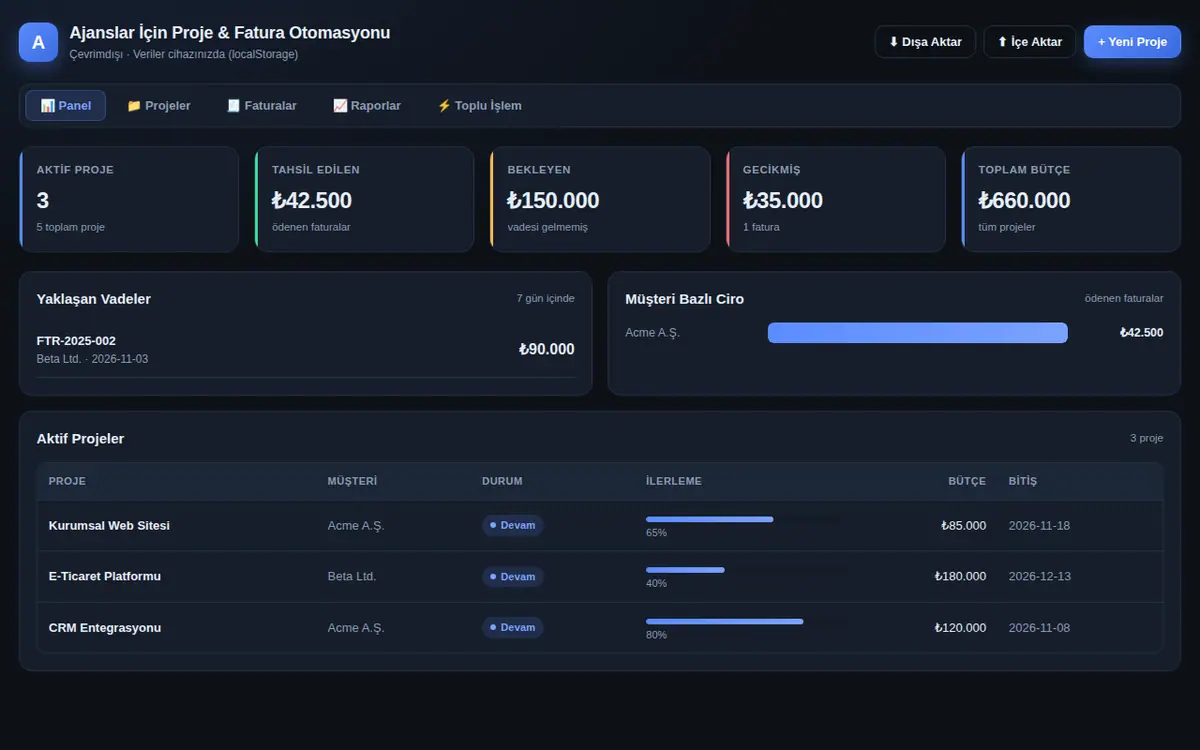Click the end date 2026-12-13
Screen dimensions: 1200x750
tap(1039, 577)
